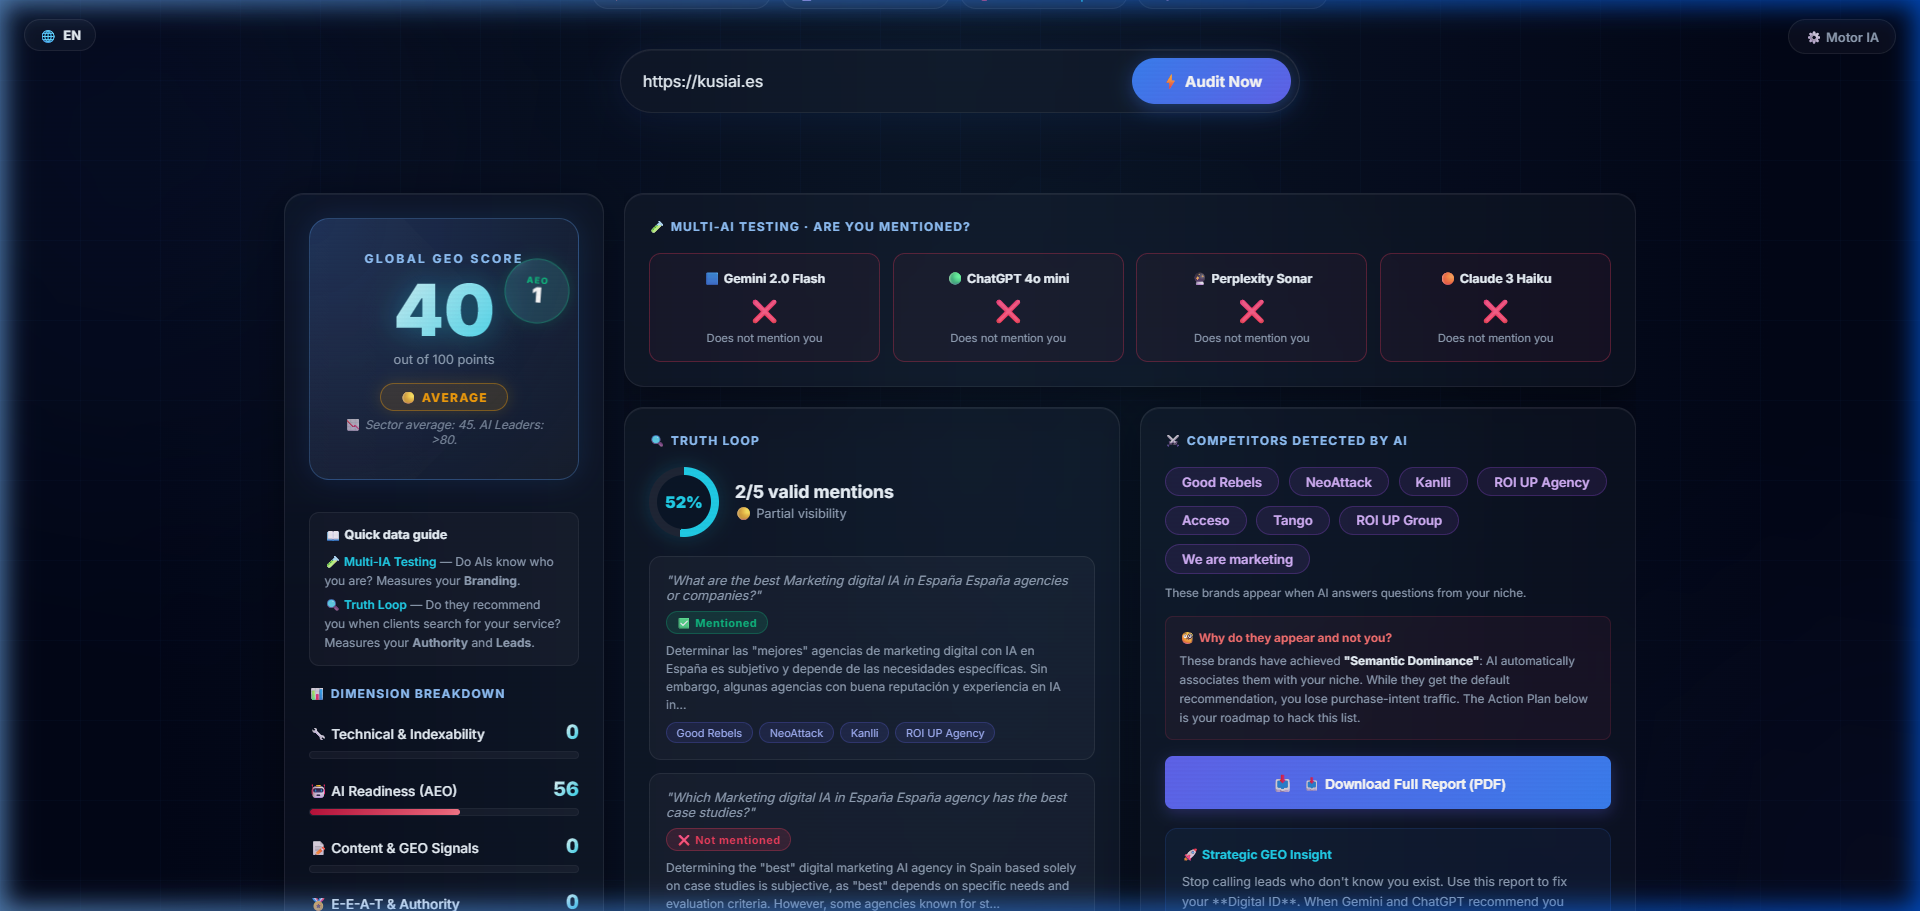
Task: Select the Tango competitor chip
Action: [x=1293, y=520]
